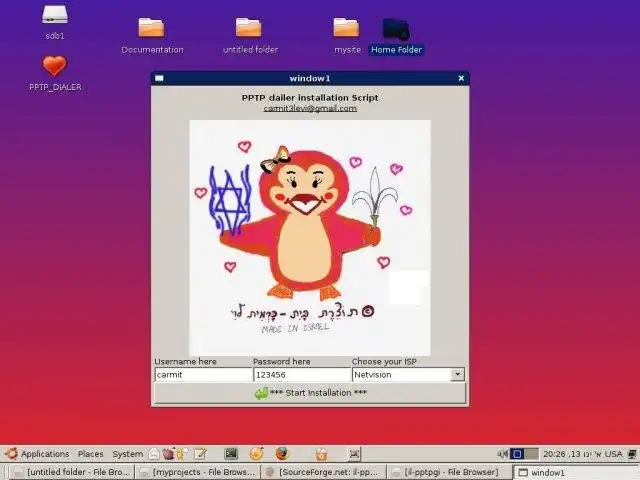640x480 pixels.
Task: Click the volume speaker icon in tray
Action: coord(503,453)
